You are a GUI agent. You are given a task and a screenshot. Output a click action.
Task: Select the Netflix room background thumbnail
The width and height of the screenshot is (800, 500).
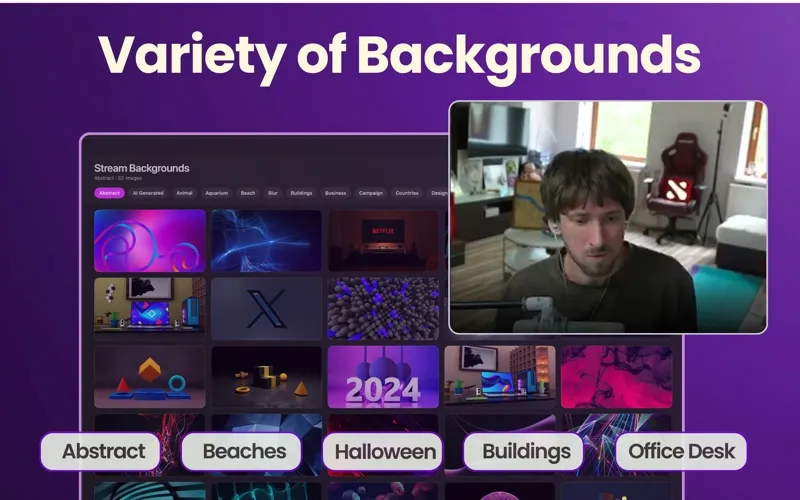pyautogui.click(x=383, y=240)
